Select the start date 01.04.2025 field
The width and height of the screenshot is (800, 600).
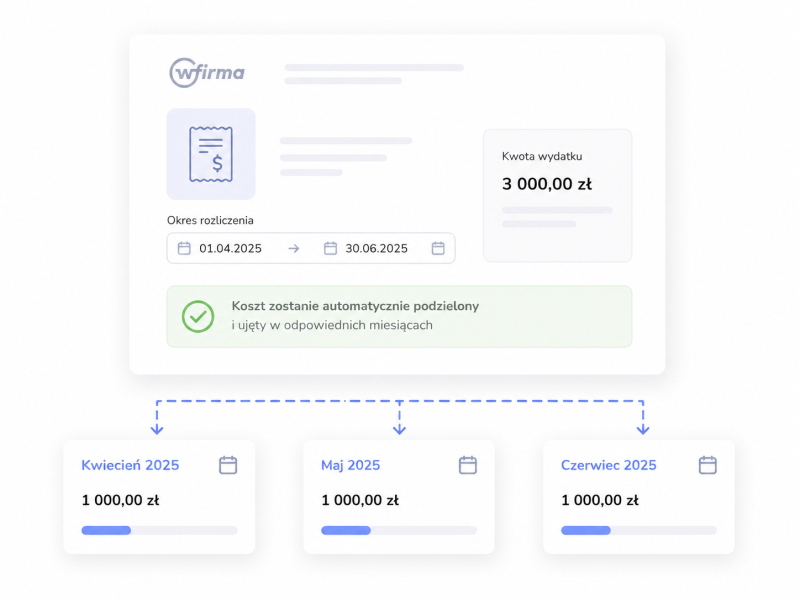[x=230, y=248]
